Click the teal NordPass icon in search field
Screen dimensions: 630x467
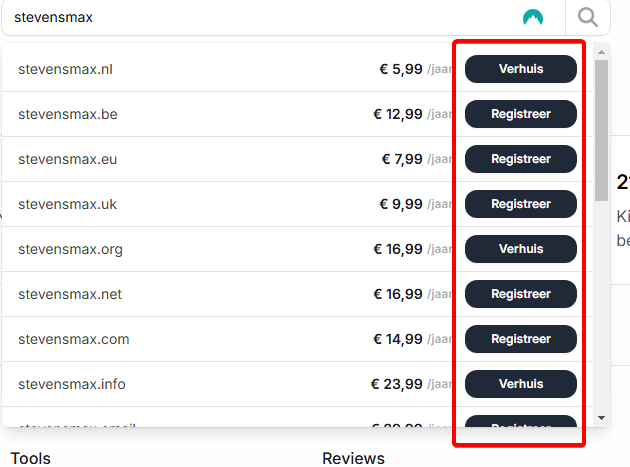[533, 17]
